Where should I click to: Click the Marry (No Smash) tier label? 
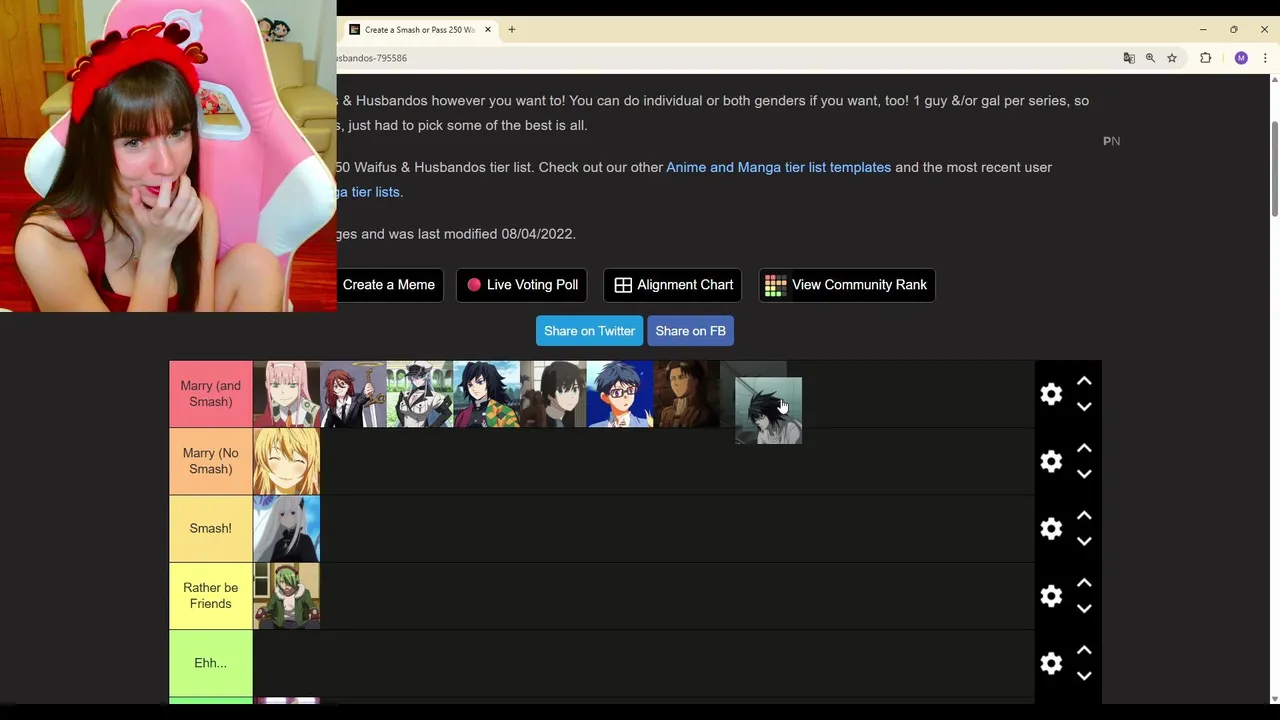point(210,461)
